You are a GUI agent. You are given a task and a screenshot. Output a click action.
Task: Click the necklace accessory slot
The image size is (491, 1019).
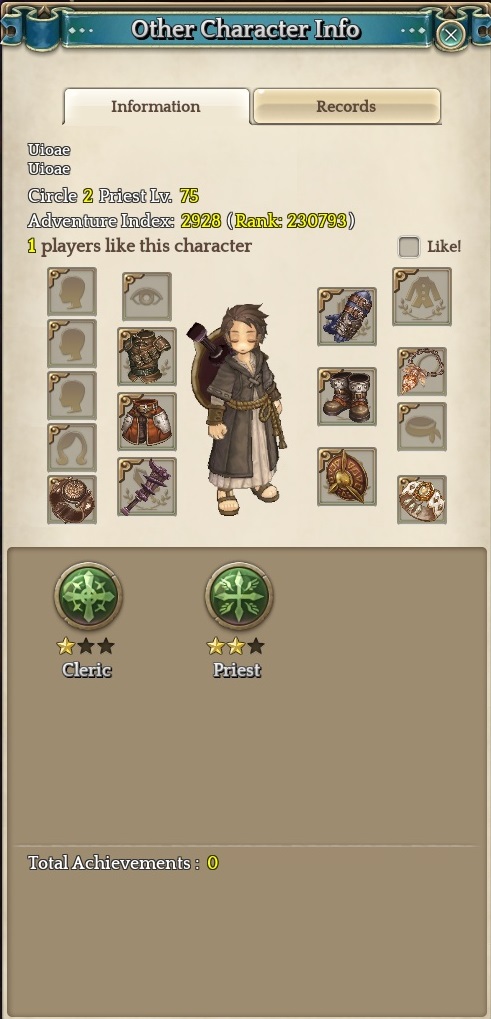tap(422, 371)
